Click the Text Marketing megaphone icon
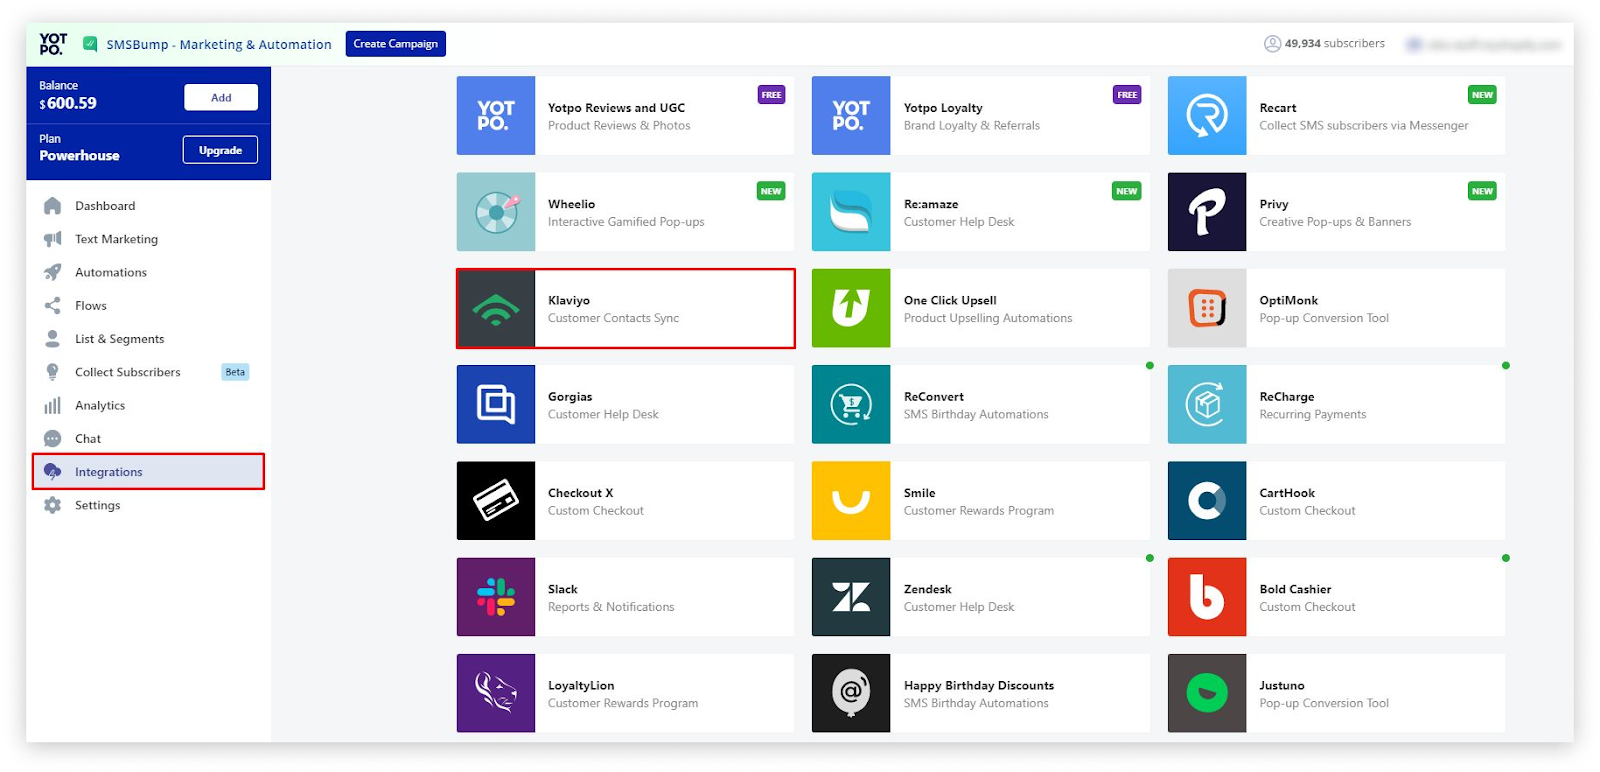Screen dimensions: 1600x772 coord(53,239)
